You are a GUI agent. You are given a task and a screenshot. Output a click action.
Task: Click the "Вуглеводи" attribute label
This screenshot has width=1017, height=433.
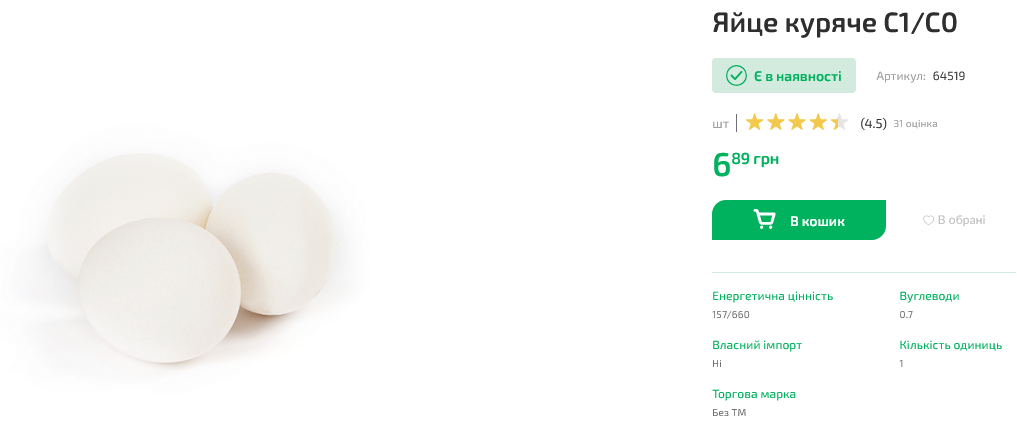tap(929, 296)
